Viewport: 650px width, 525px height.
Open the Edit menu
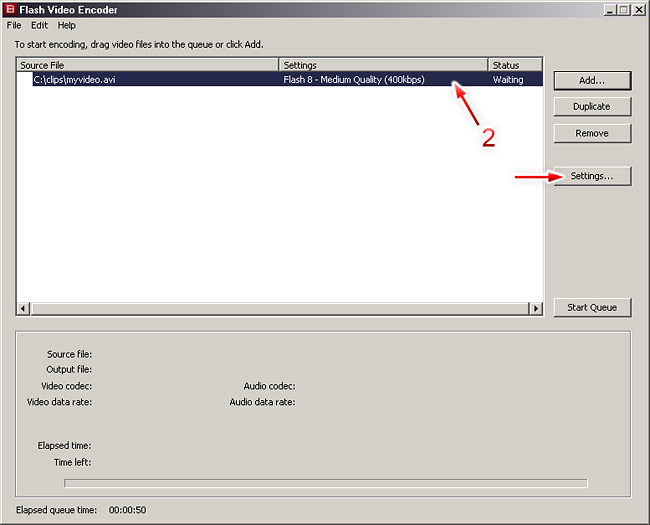click(x=39, y=25)
